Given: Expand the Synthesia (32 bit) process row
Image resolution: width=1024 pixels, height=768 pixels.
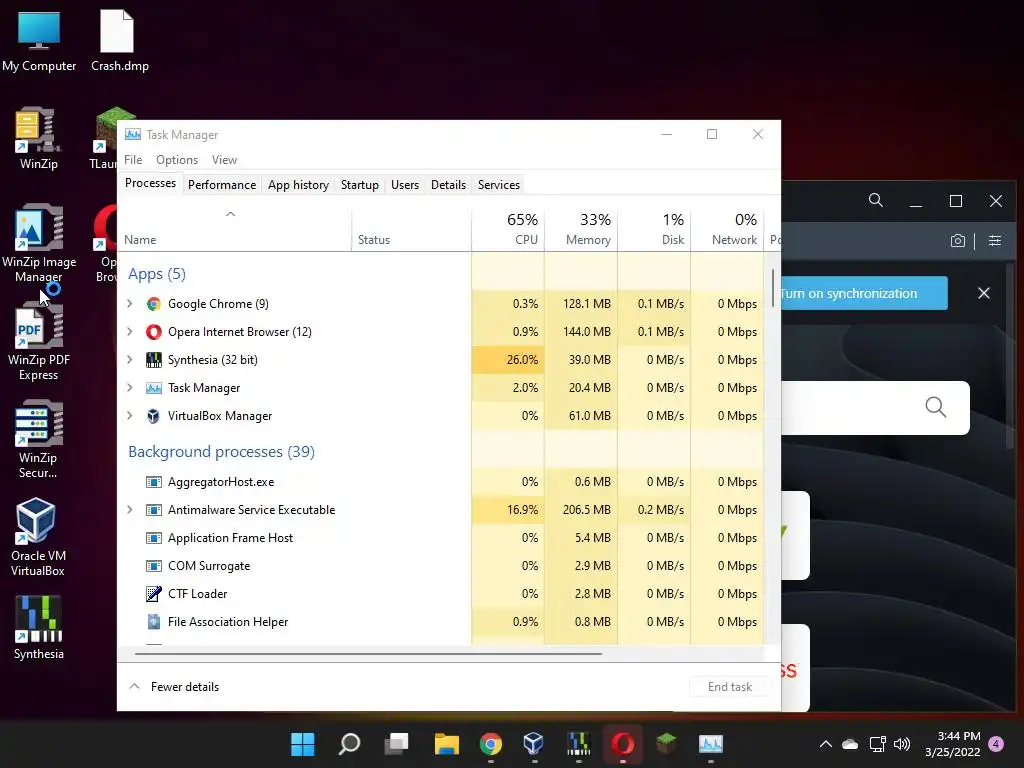Looking at the screenshot, I should (129, 360).
